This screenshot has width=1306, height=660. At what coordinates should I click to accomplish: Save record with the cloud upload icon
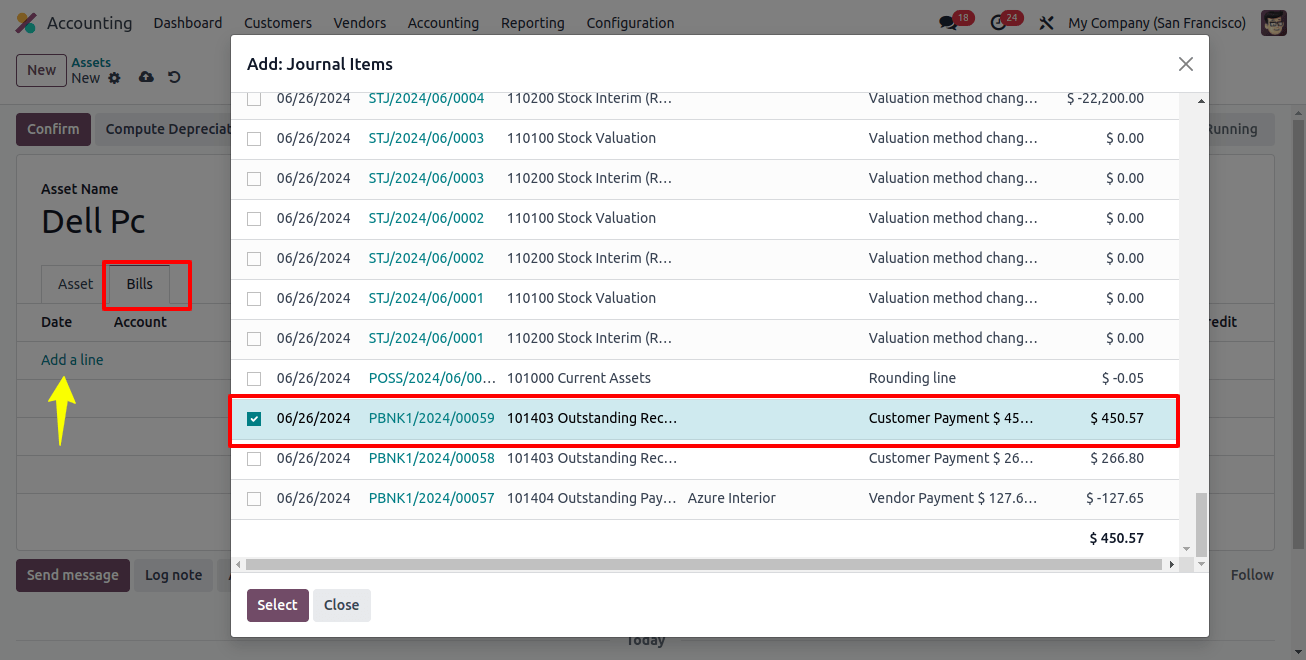[x=146, y=77]
